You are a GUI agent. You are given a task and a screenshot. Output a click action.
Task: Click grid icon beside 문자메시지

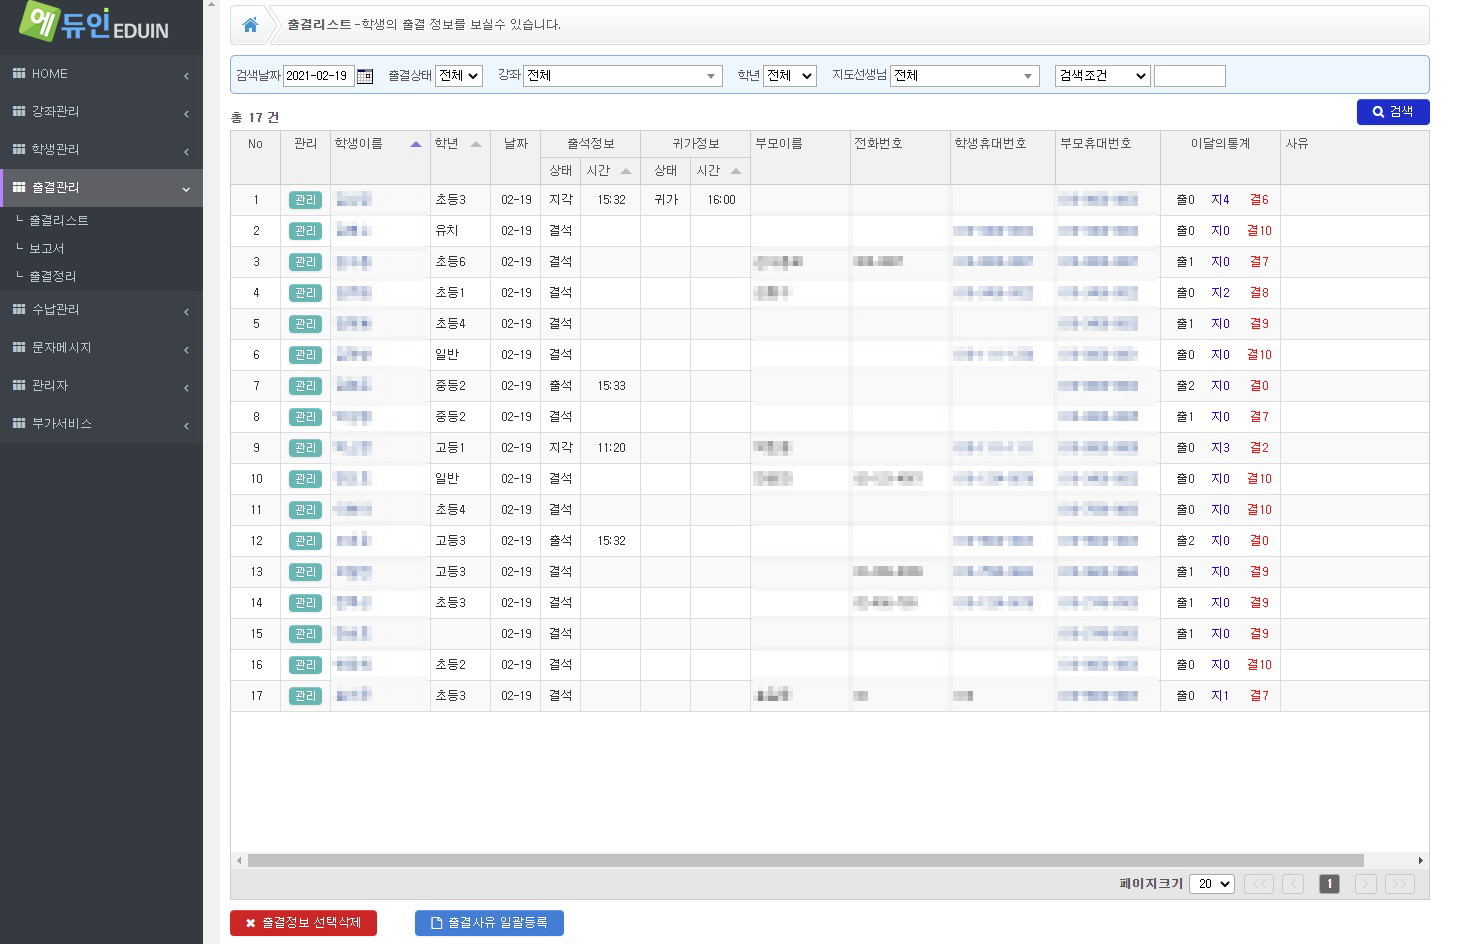pos(19,347)
